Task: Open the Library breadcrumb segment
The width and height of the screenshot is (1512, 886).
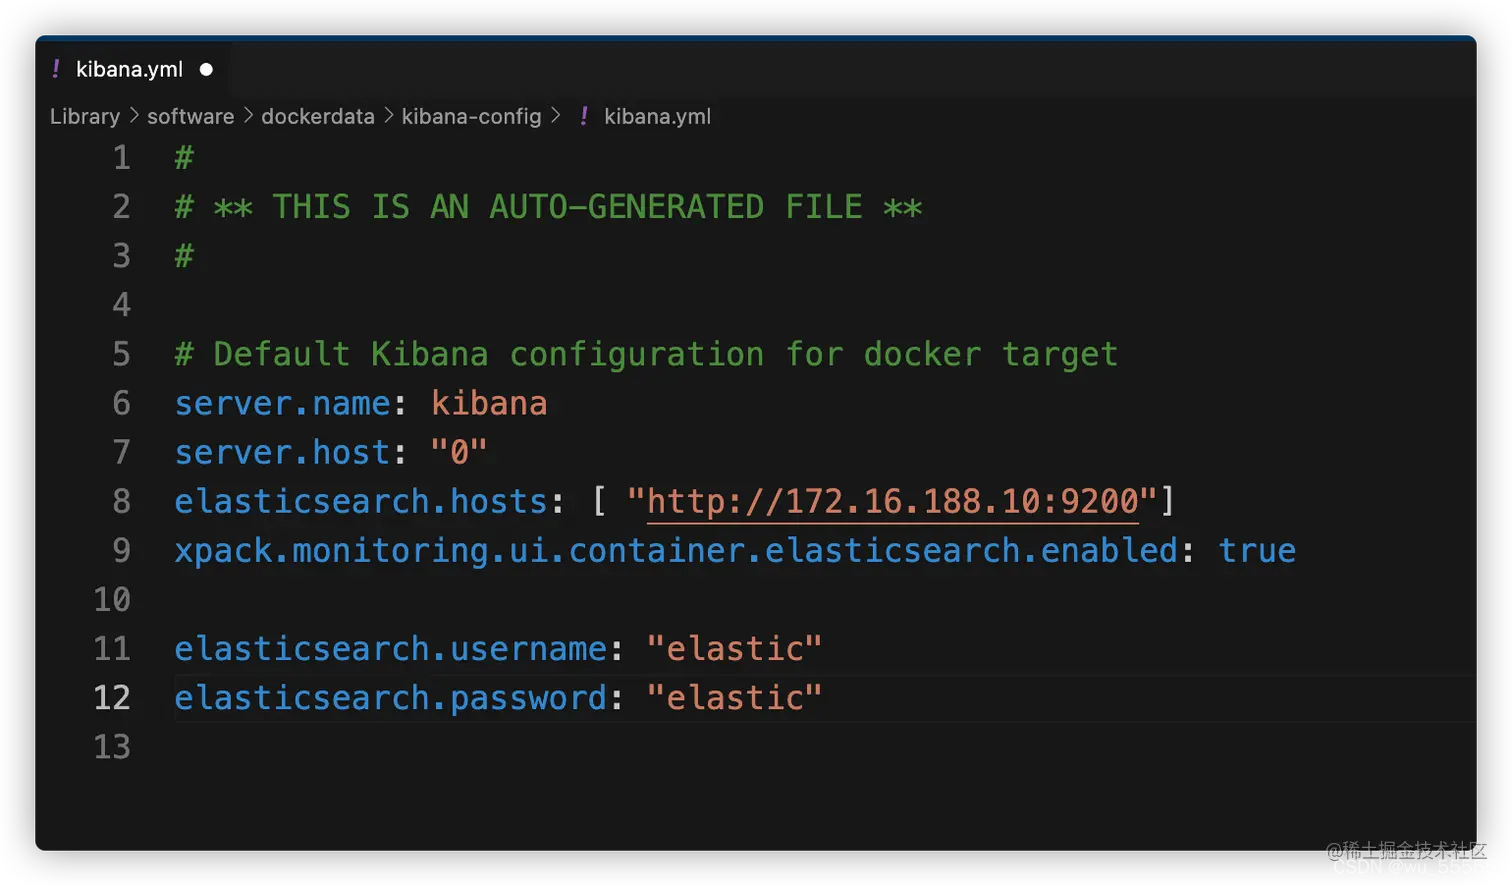Action: 85,117
